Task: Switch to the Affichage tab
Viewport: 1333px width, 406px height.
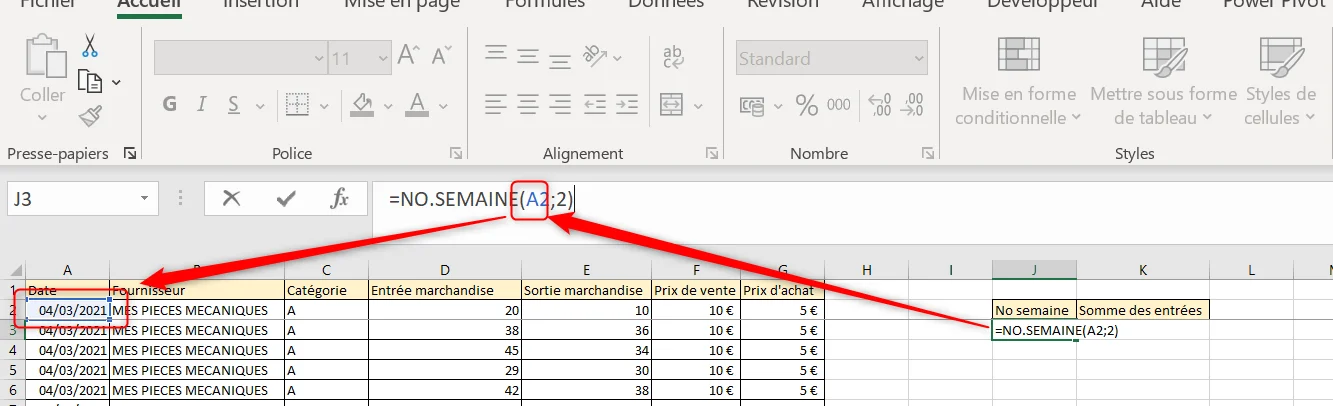Action: tap(903, 3)
